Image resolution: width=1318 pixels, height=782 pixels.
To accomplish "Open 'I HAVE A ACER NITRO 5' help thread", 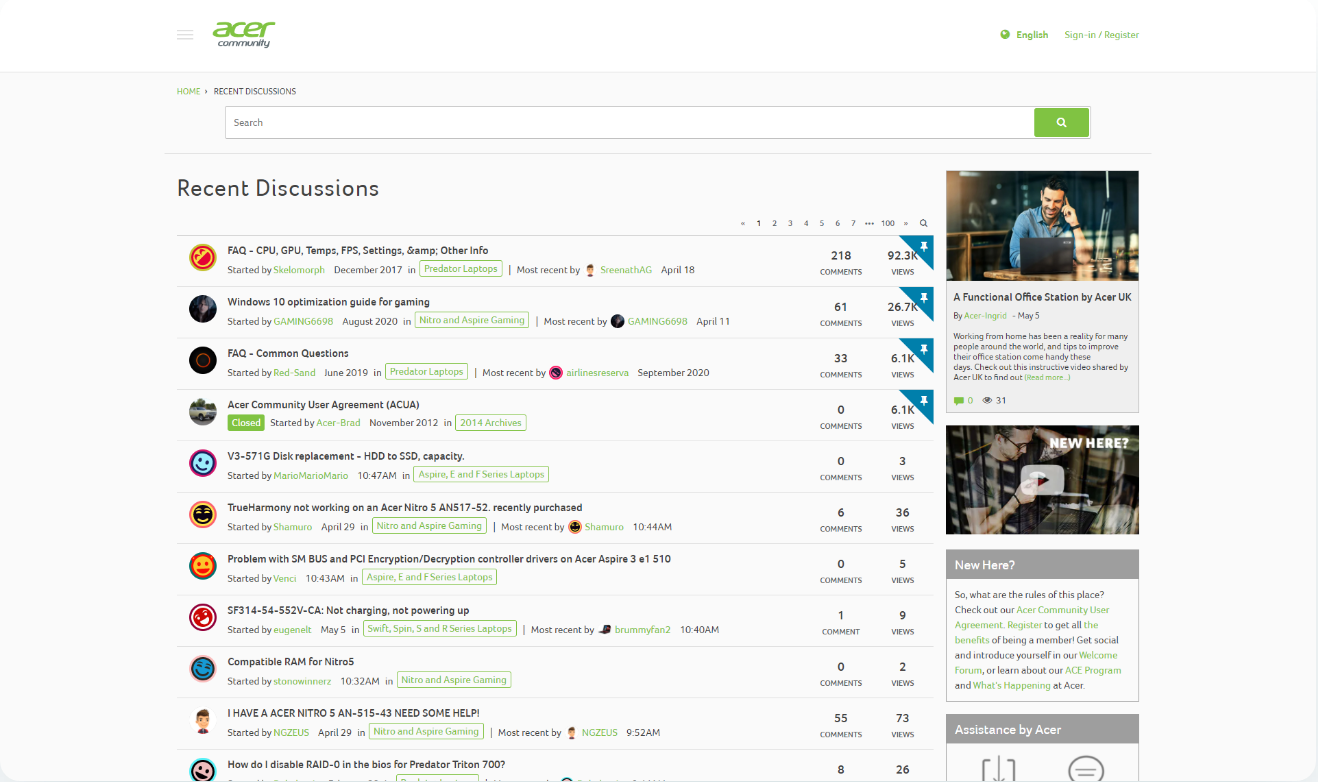I will point(353,713).
